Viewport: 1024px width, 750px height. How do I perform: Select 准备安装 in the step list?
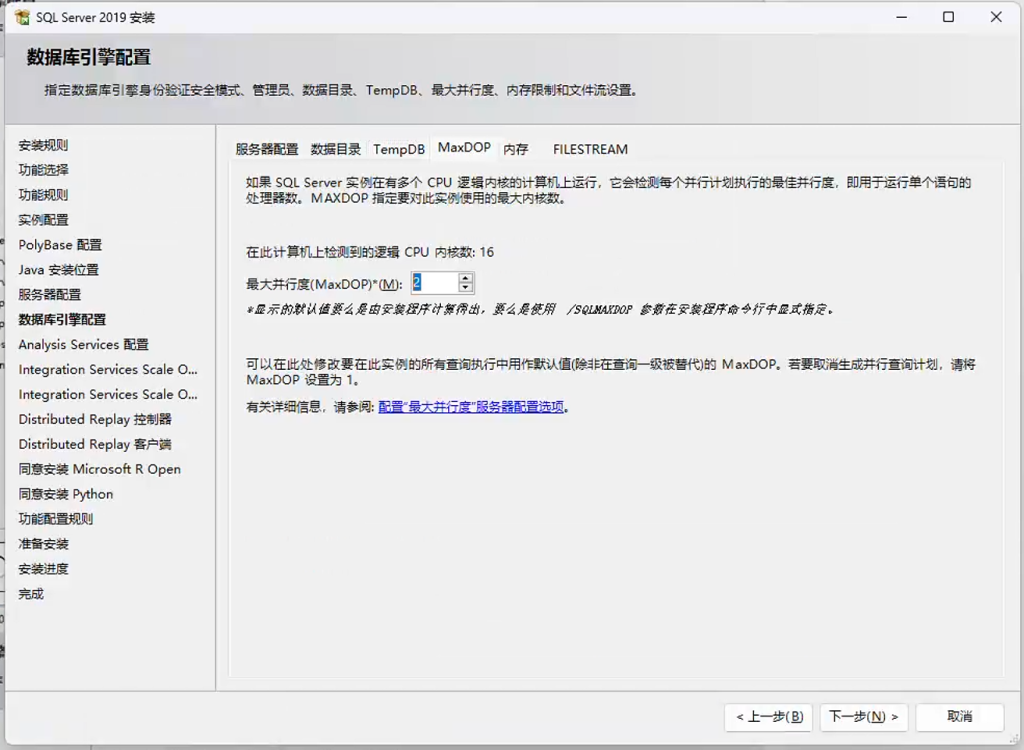(x=43, y=544)
